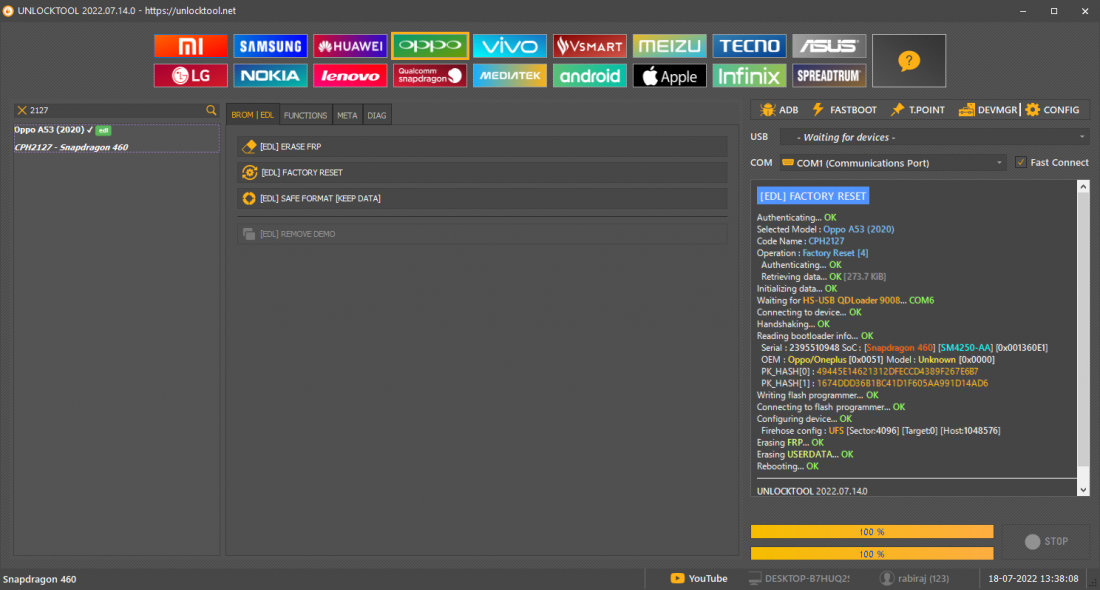Select the Oppo brand tile
The width and height of the screenshot is (1100, 590).
(430, 46)
